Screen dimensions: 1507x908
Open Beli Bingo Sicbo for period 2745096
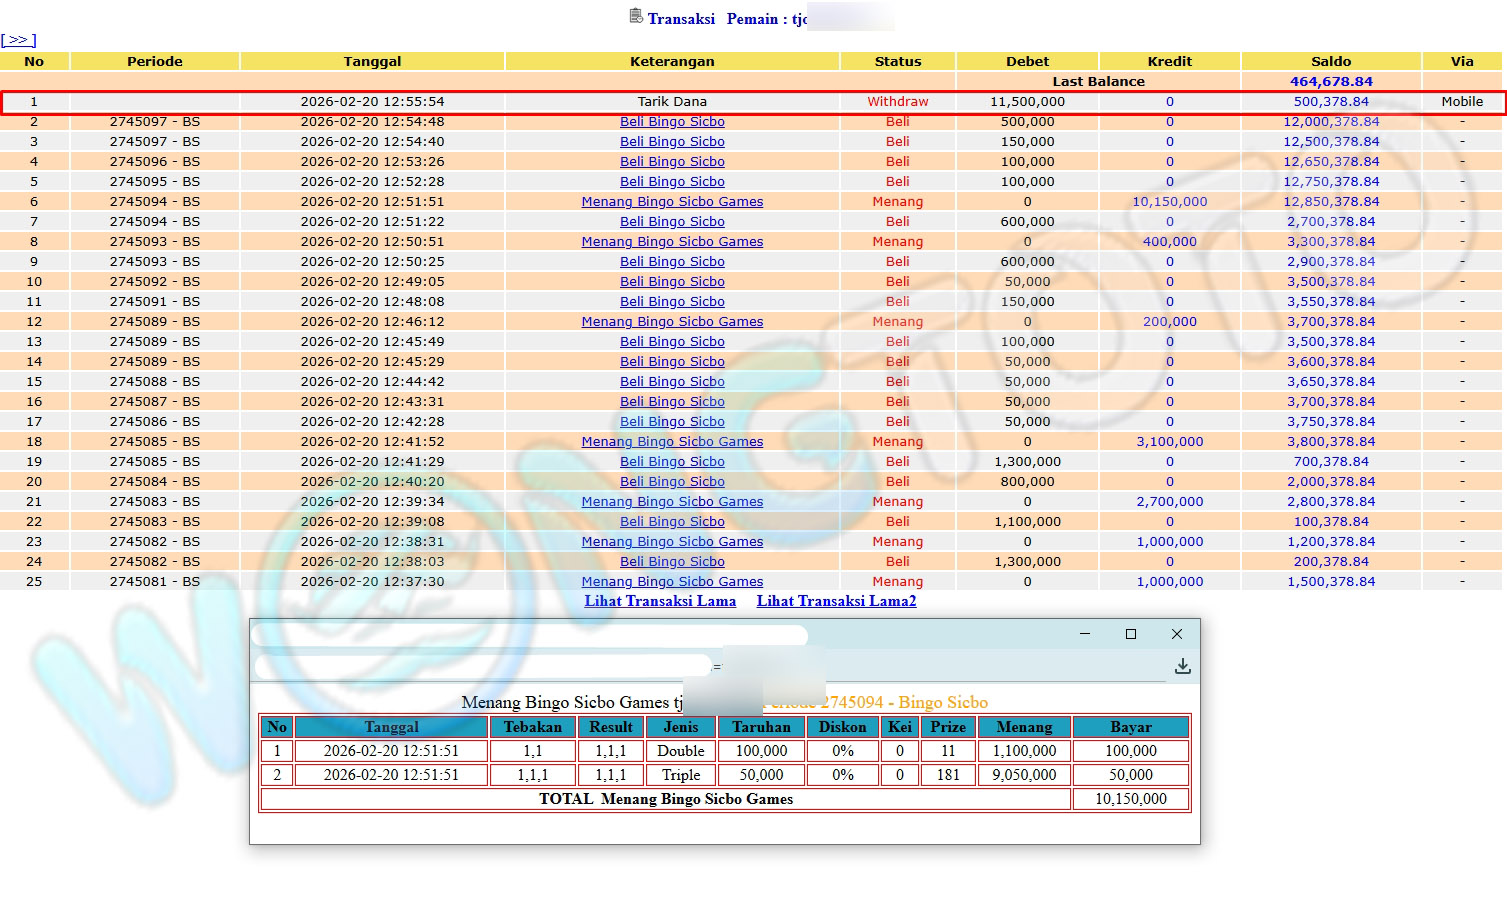(x=672, y=162)
